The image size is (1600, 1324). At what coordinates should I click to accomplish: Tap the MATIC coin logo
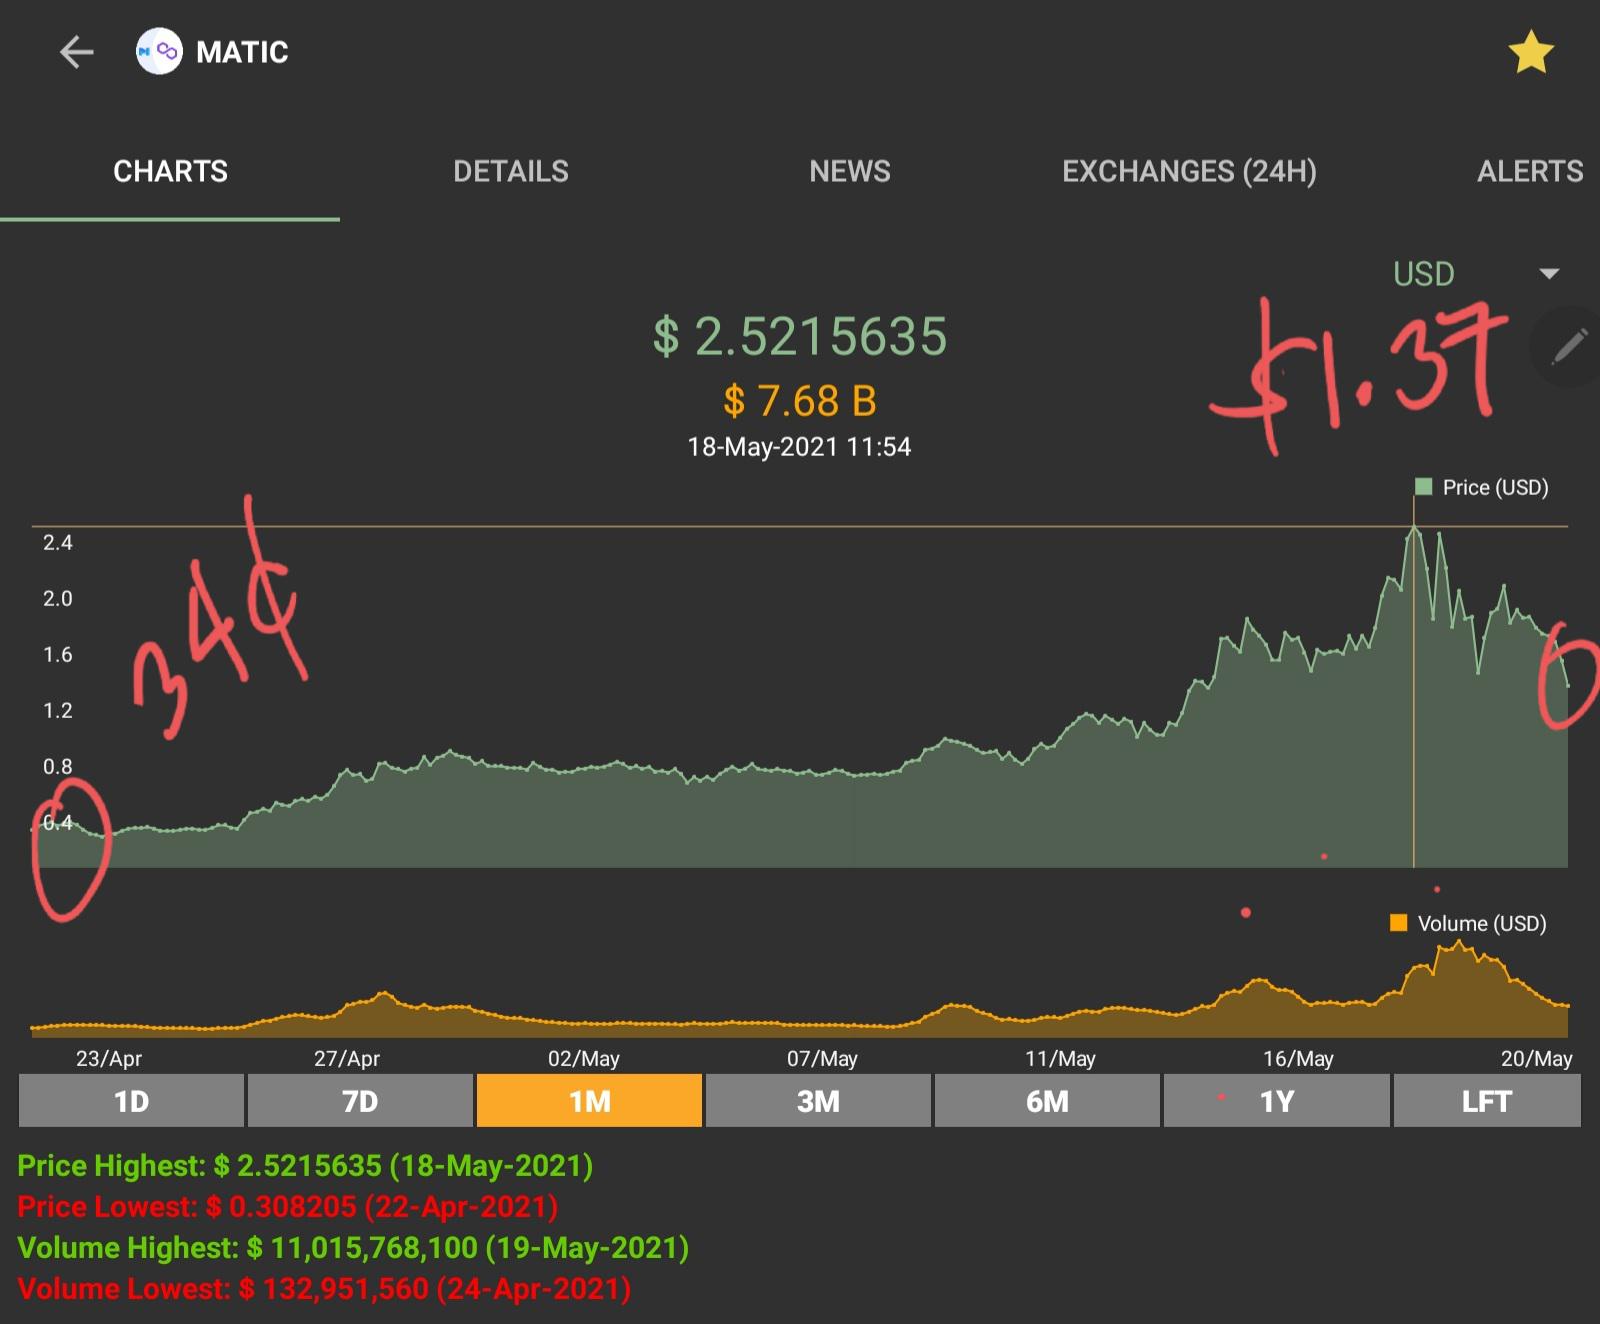(x=159, y=51)
